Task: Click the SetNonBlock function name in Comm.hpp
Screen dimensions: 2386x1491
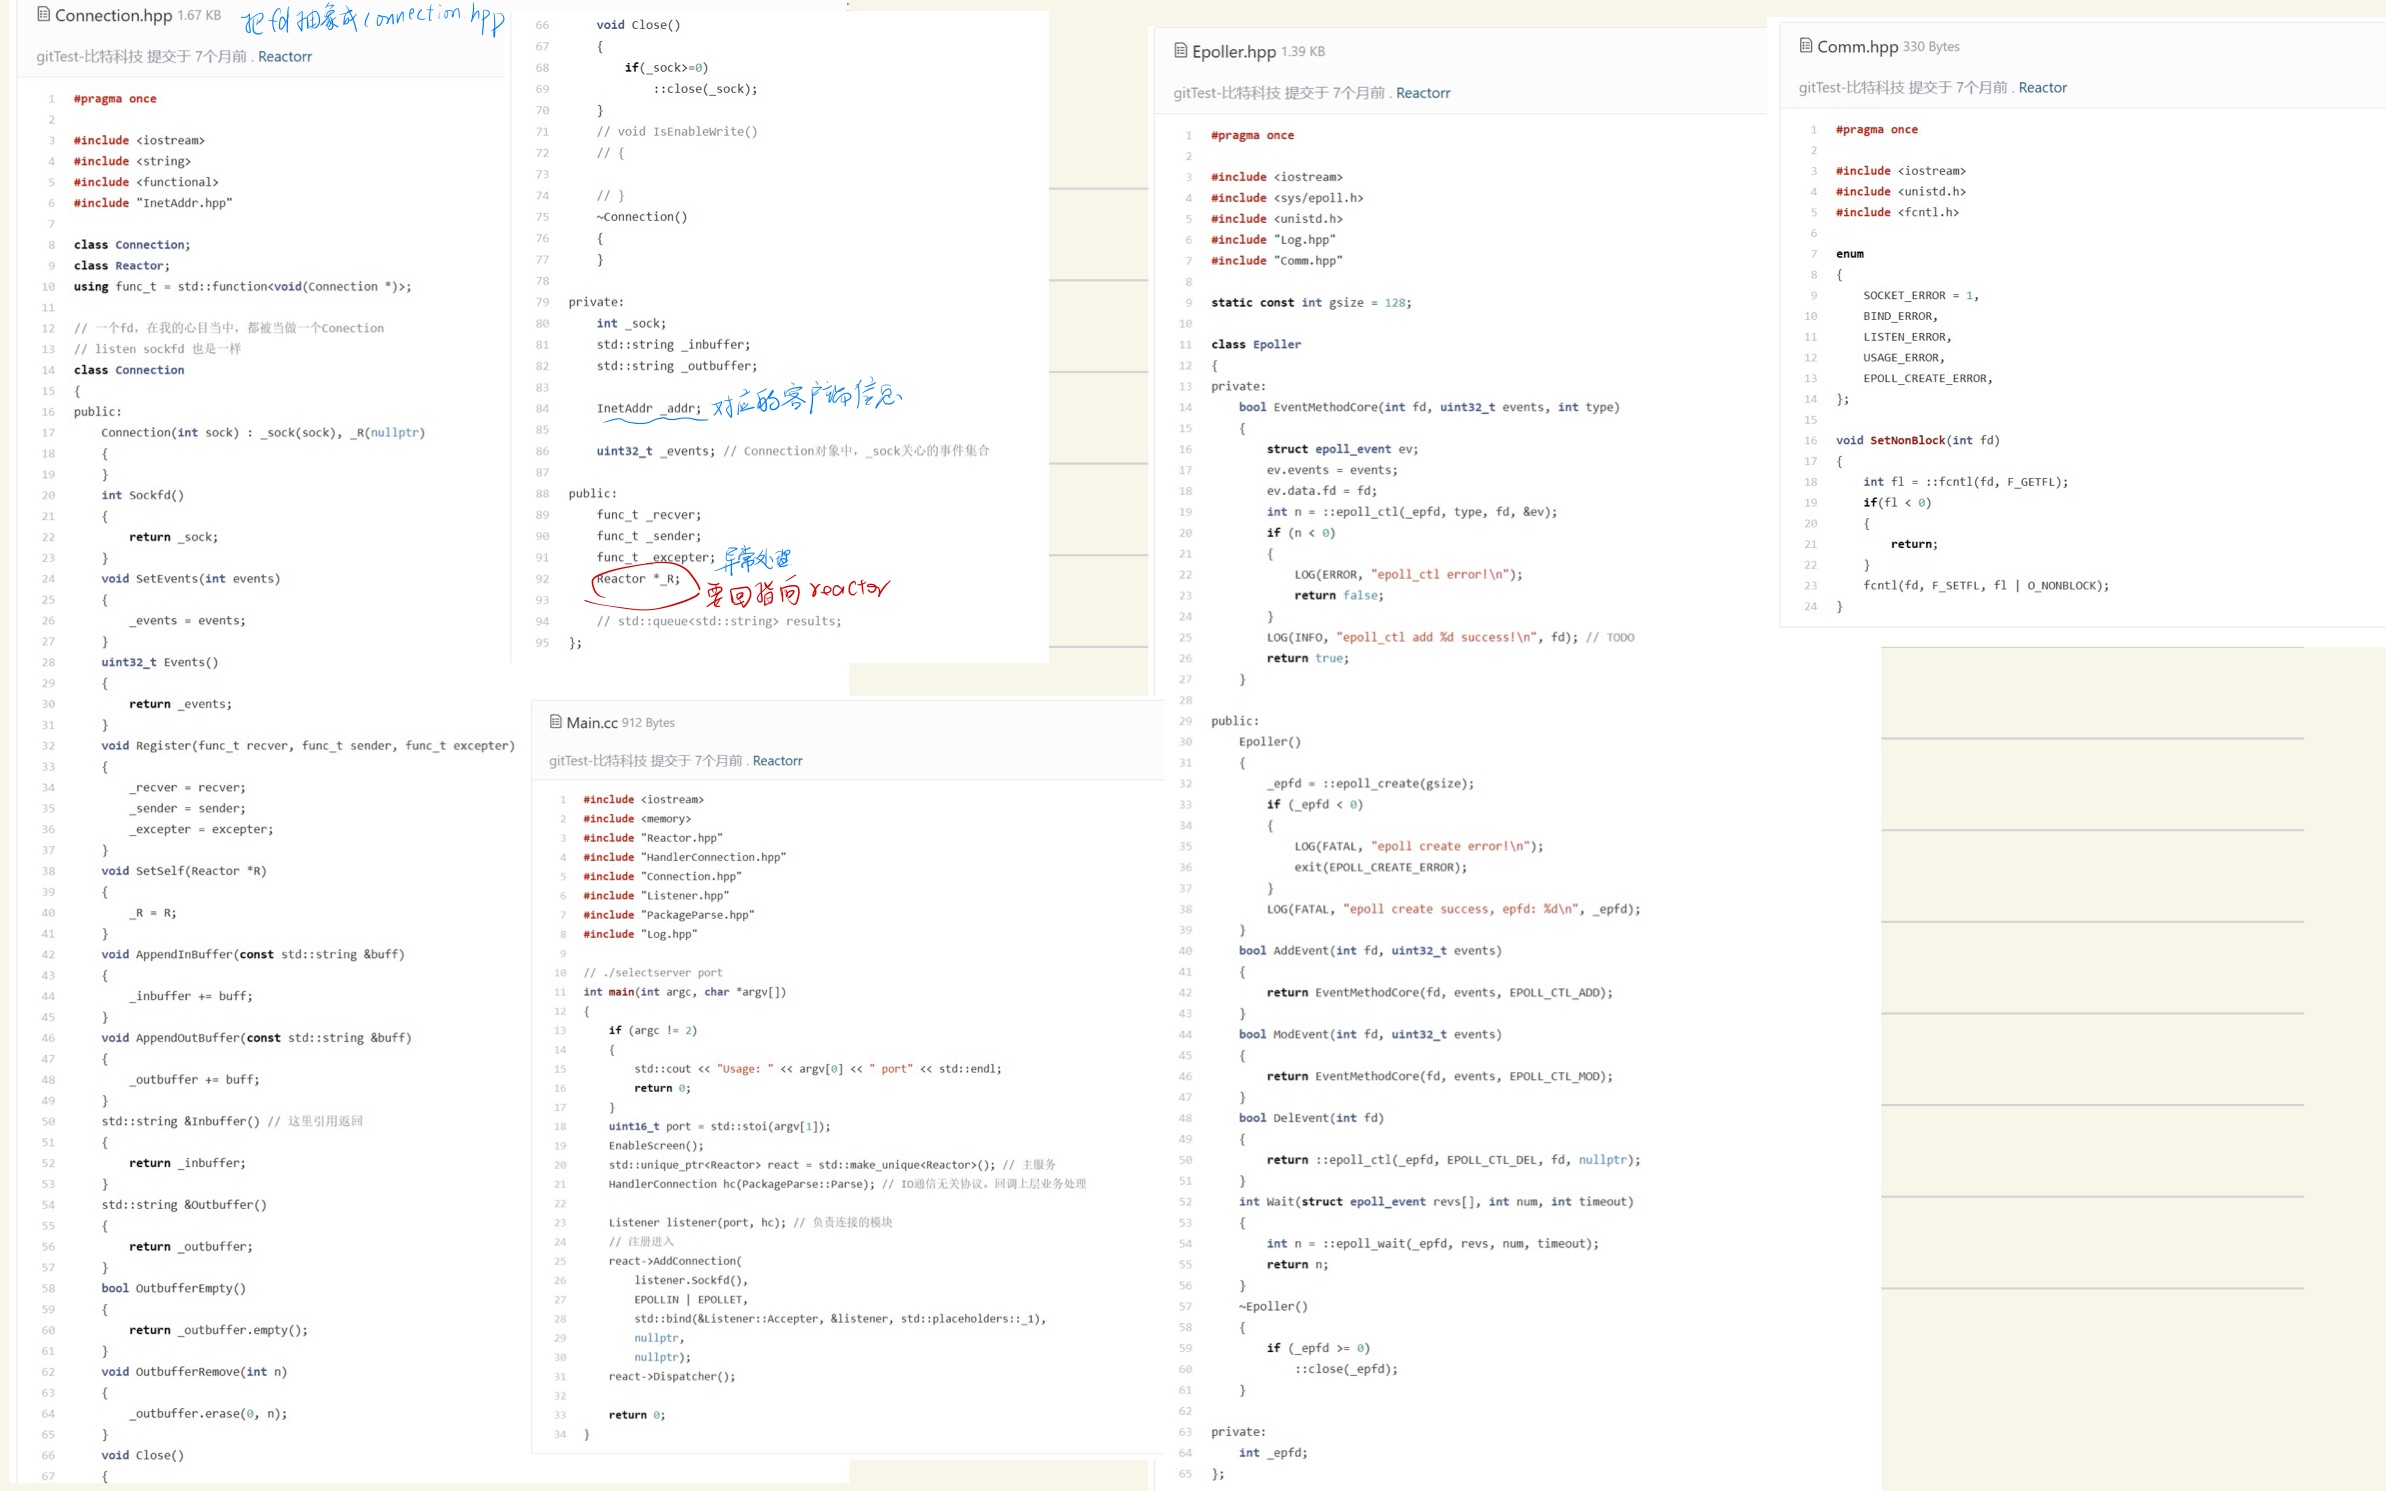Action: (x=1906, y=440)
